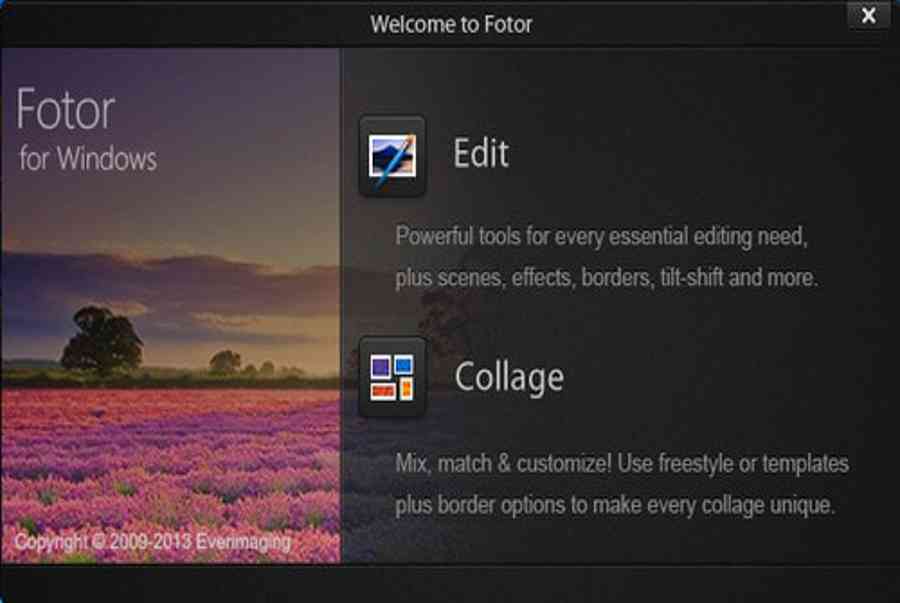Select the 'Powerful tools for every essential' line
This screenshot has width=900, height=603.
601,237
